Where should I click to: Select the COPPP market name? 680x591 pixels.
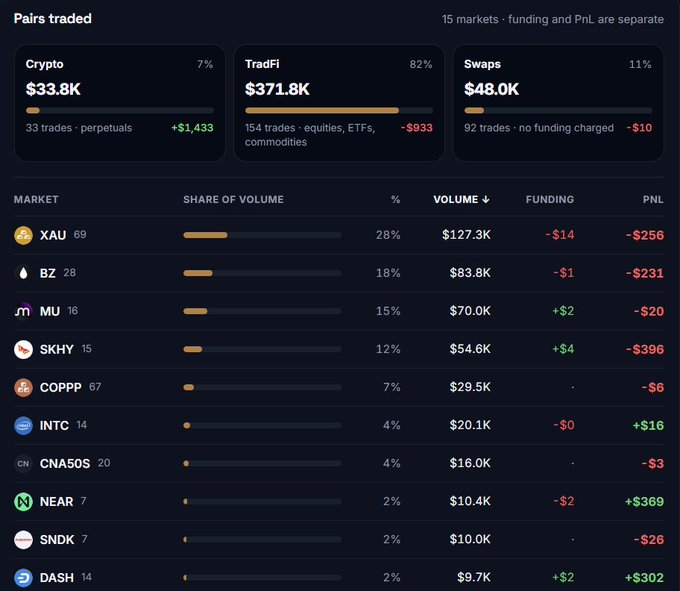point(61,388)
